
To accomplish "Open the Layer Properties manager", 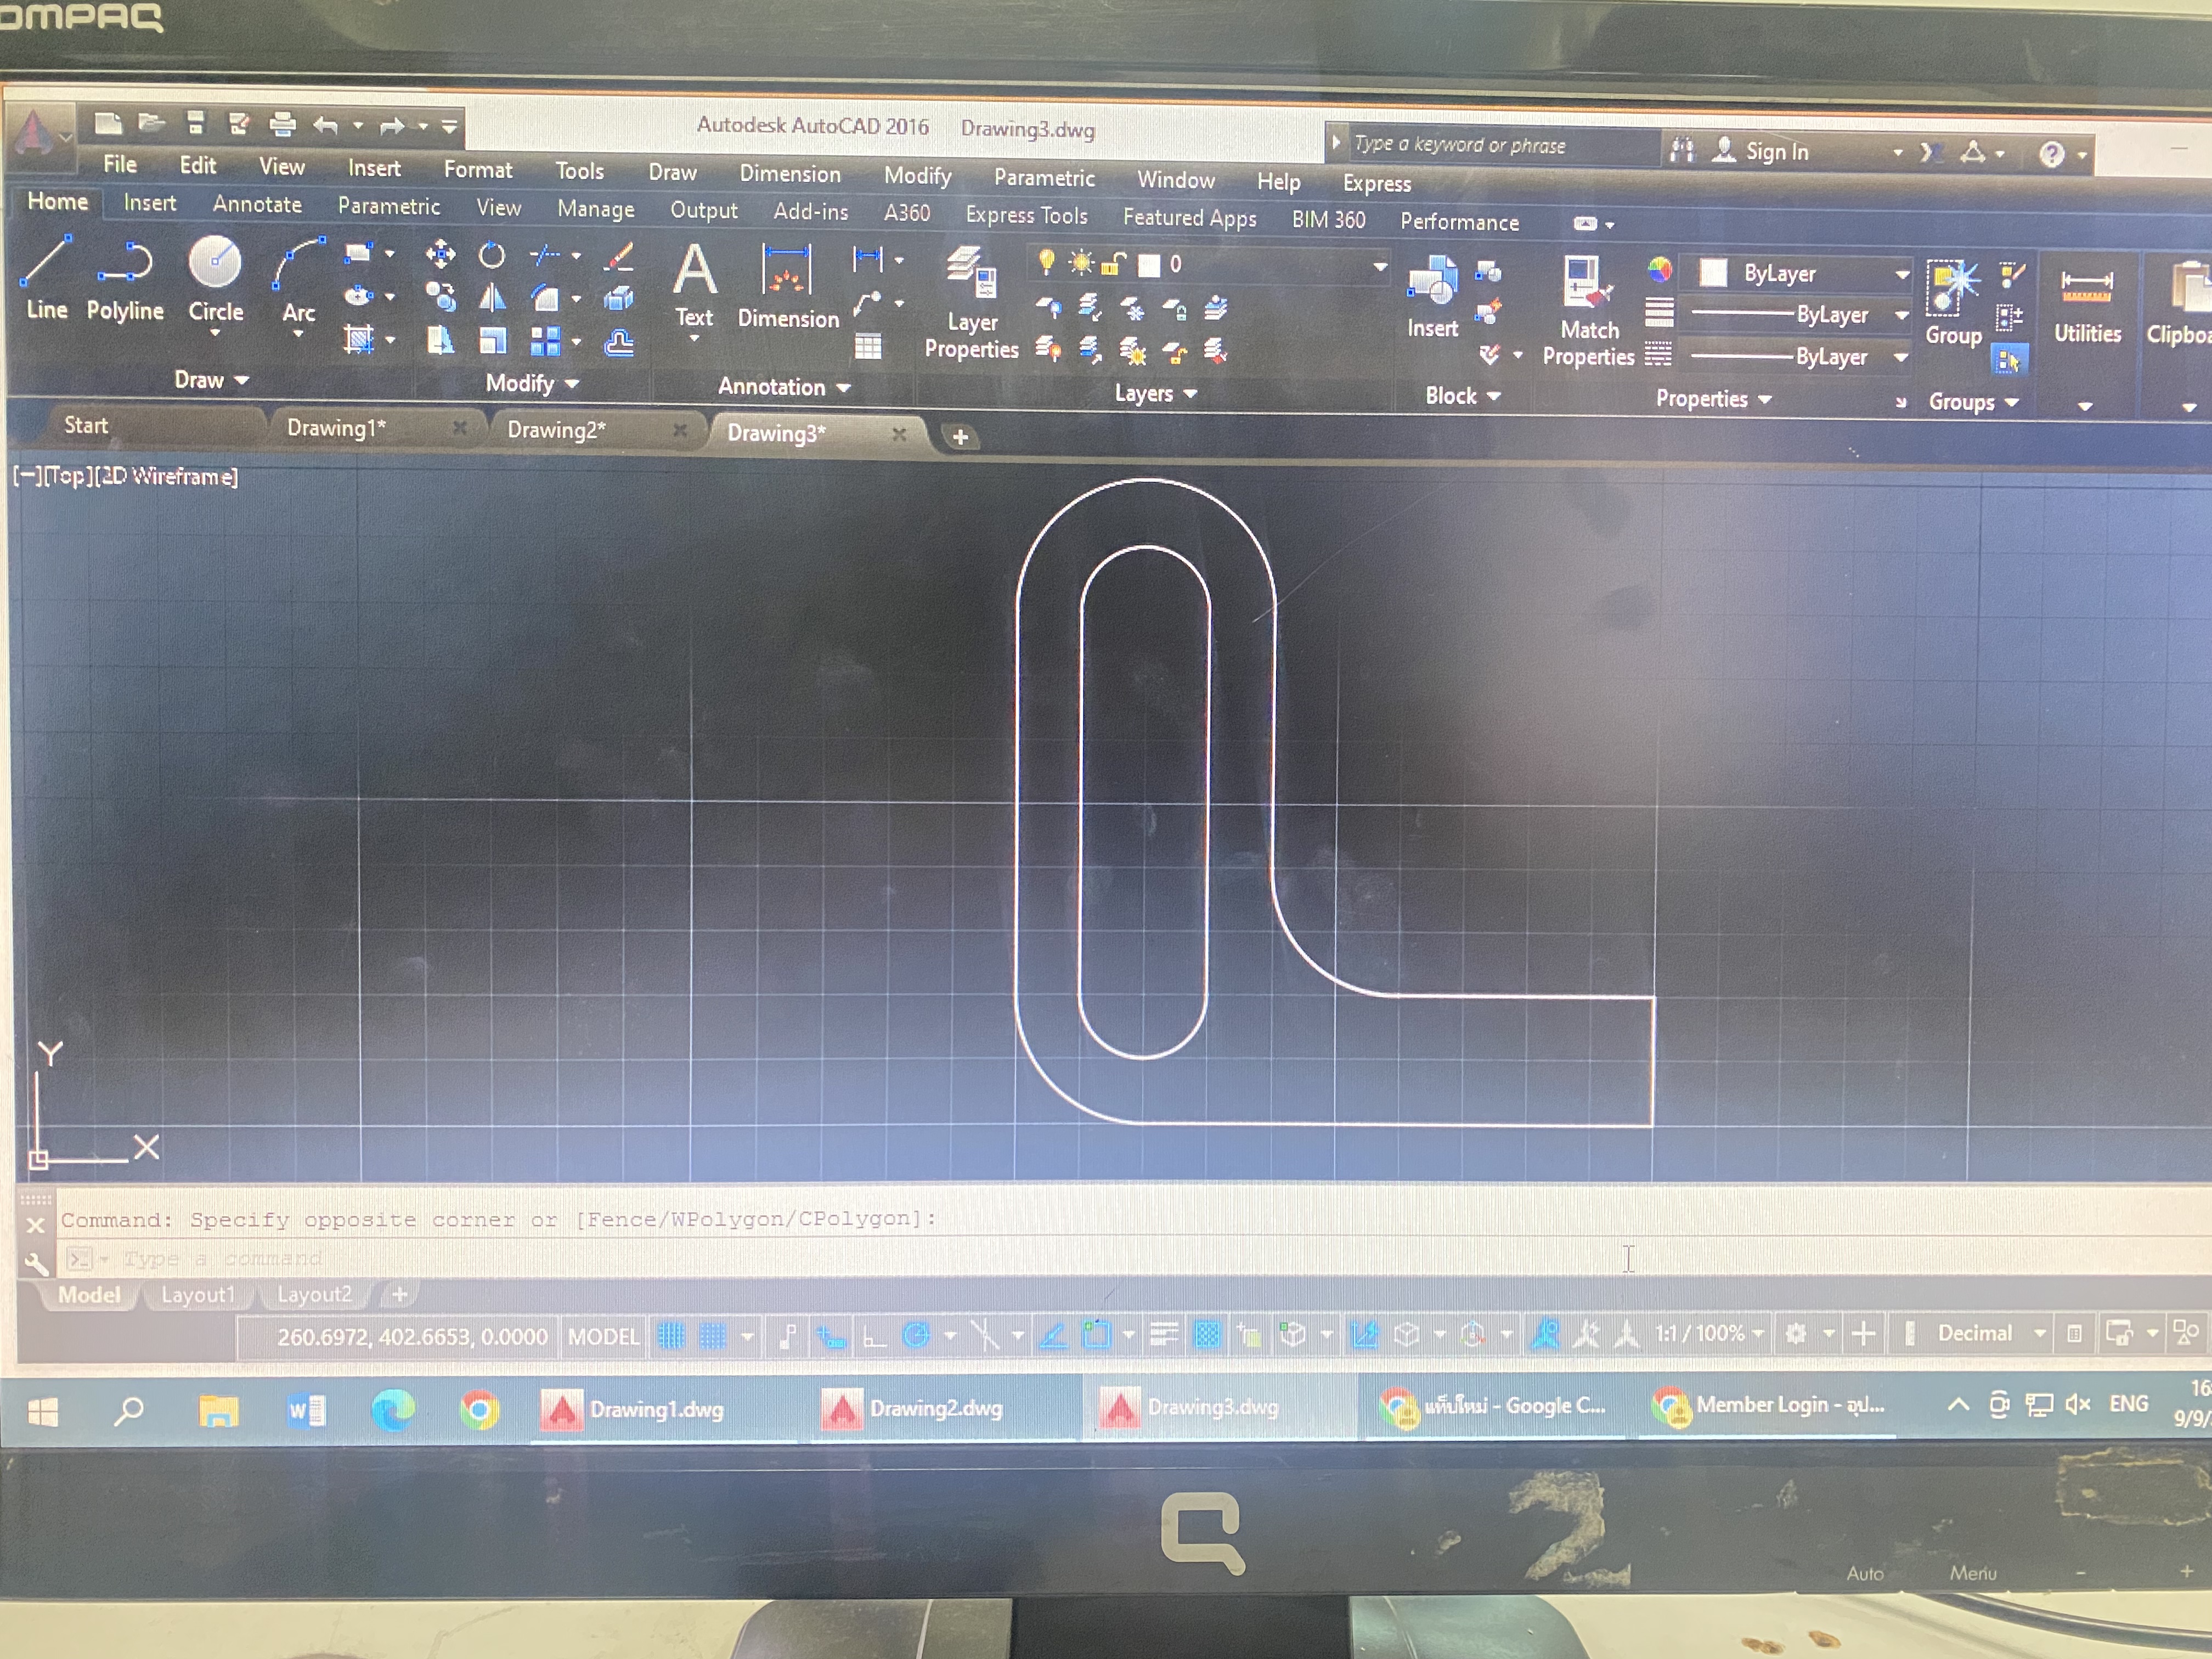I will click(x=971, y=303).
